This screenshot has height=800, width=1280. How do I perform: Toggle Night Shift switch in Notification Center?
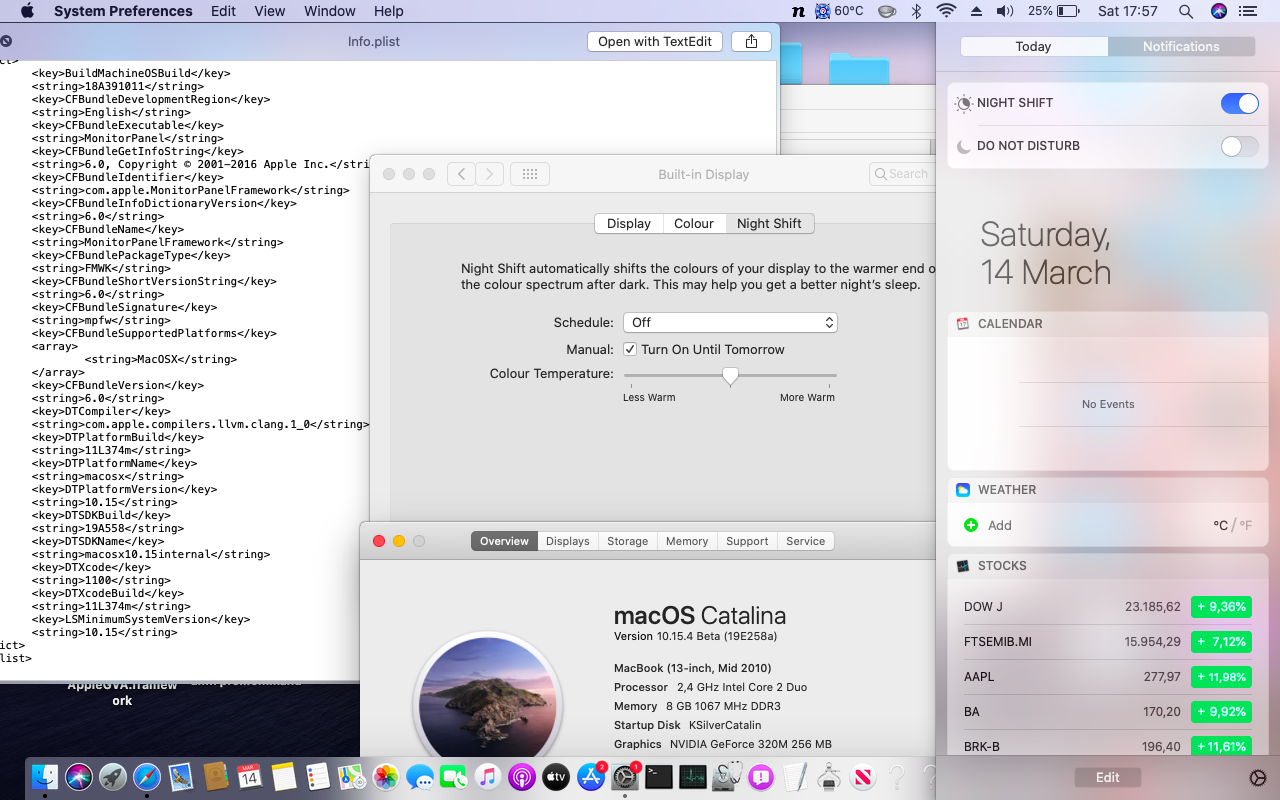[x=1240, y=103]
